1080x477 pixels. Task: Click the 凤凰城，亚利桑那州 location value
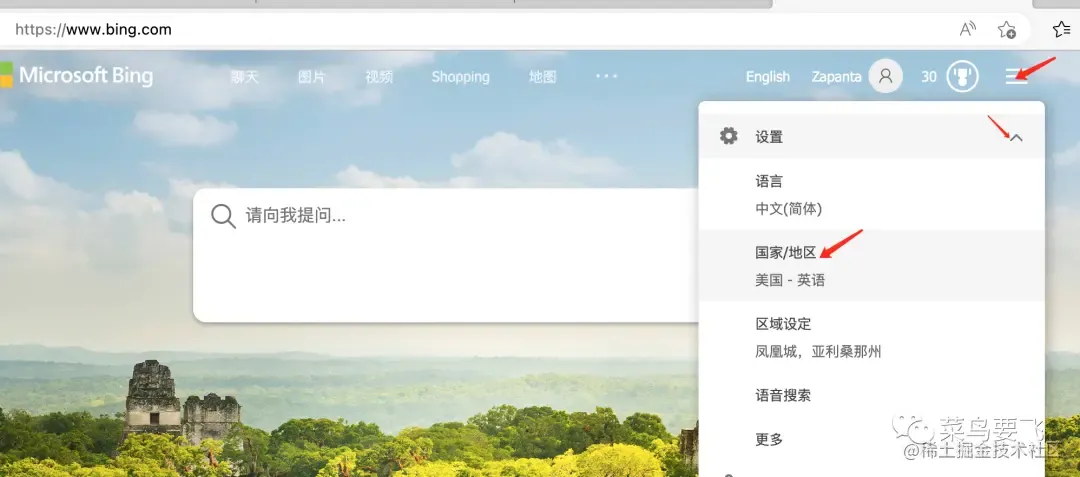tap(818, 352)
